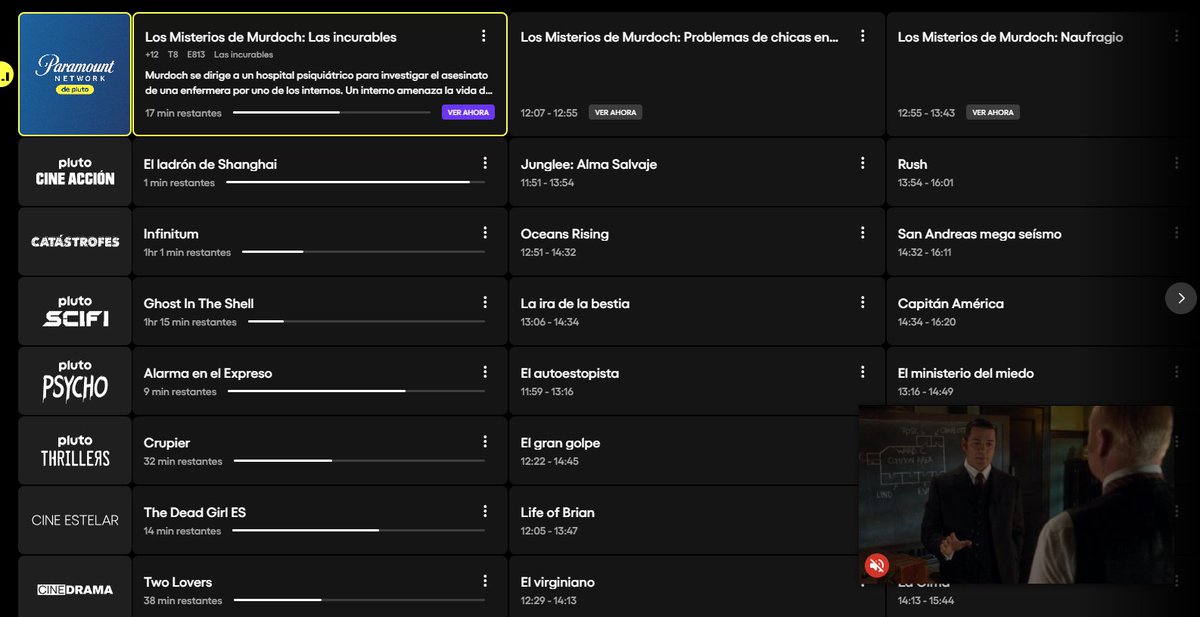1200x617 pixels.
Task: Open options menu for Crupier
Action: pyautogui.click(x=484, y=442)
